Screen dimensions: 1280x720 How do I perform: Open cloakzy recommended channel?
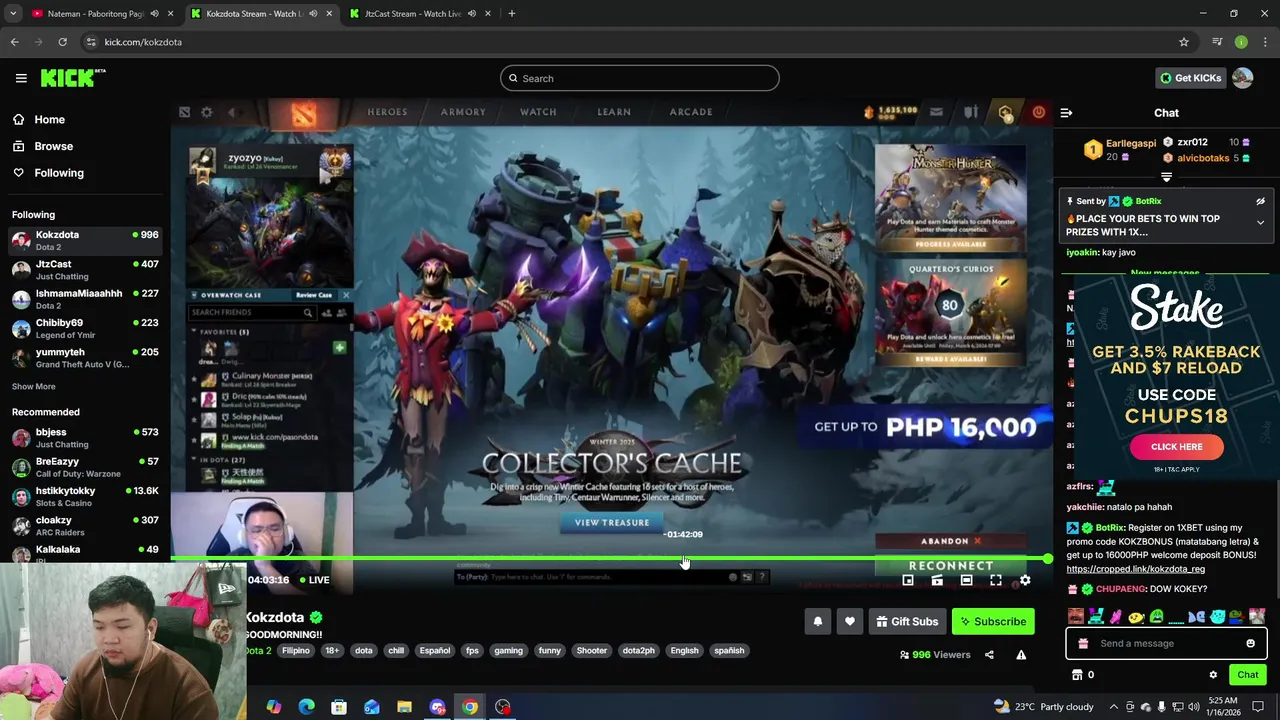(x=85, y=526)
